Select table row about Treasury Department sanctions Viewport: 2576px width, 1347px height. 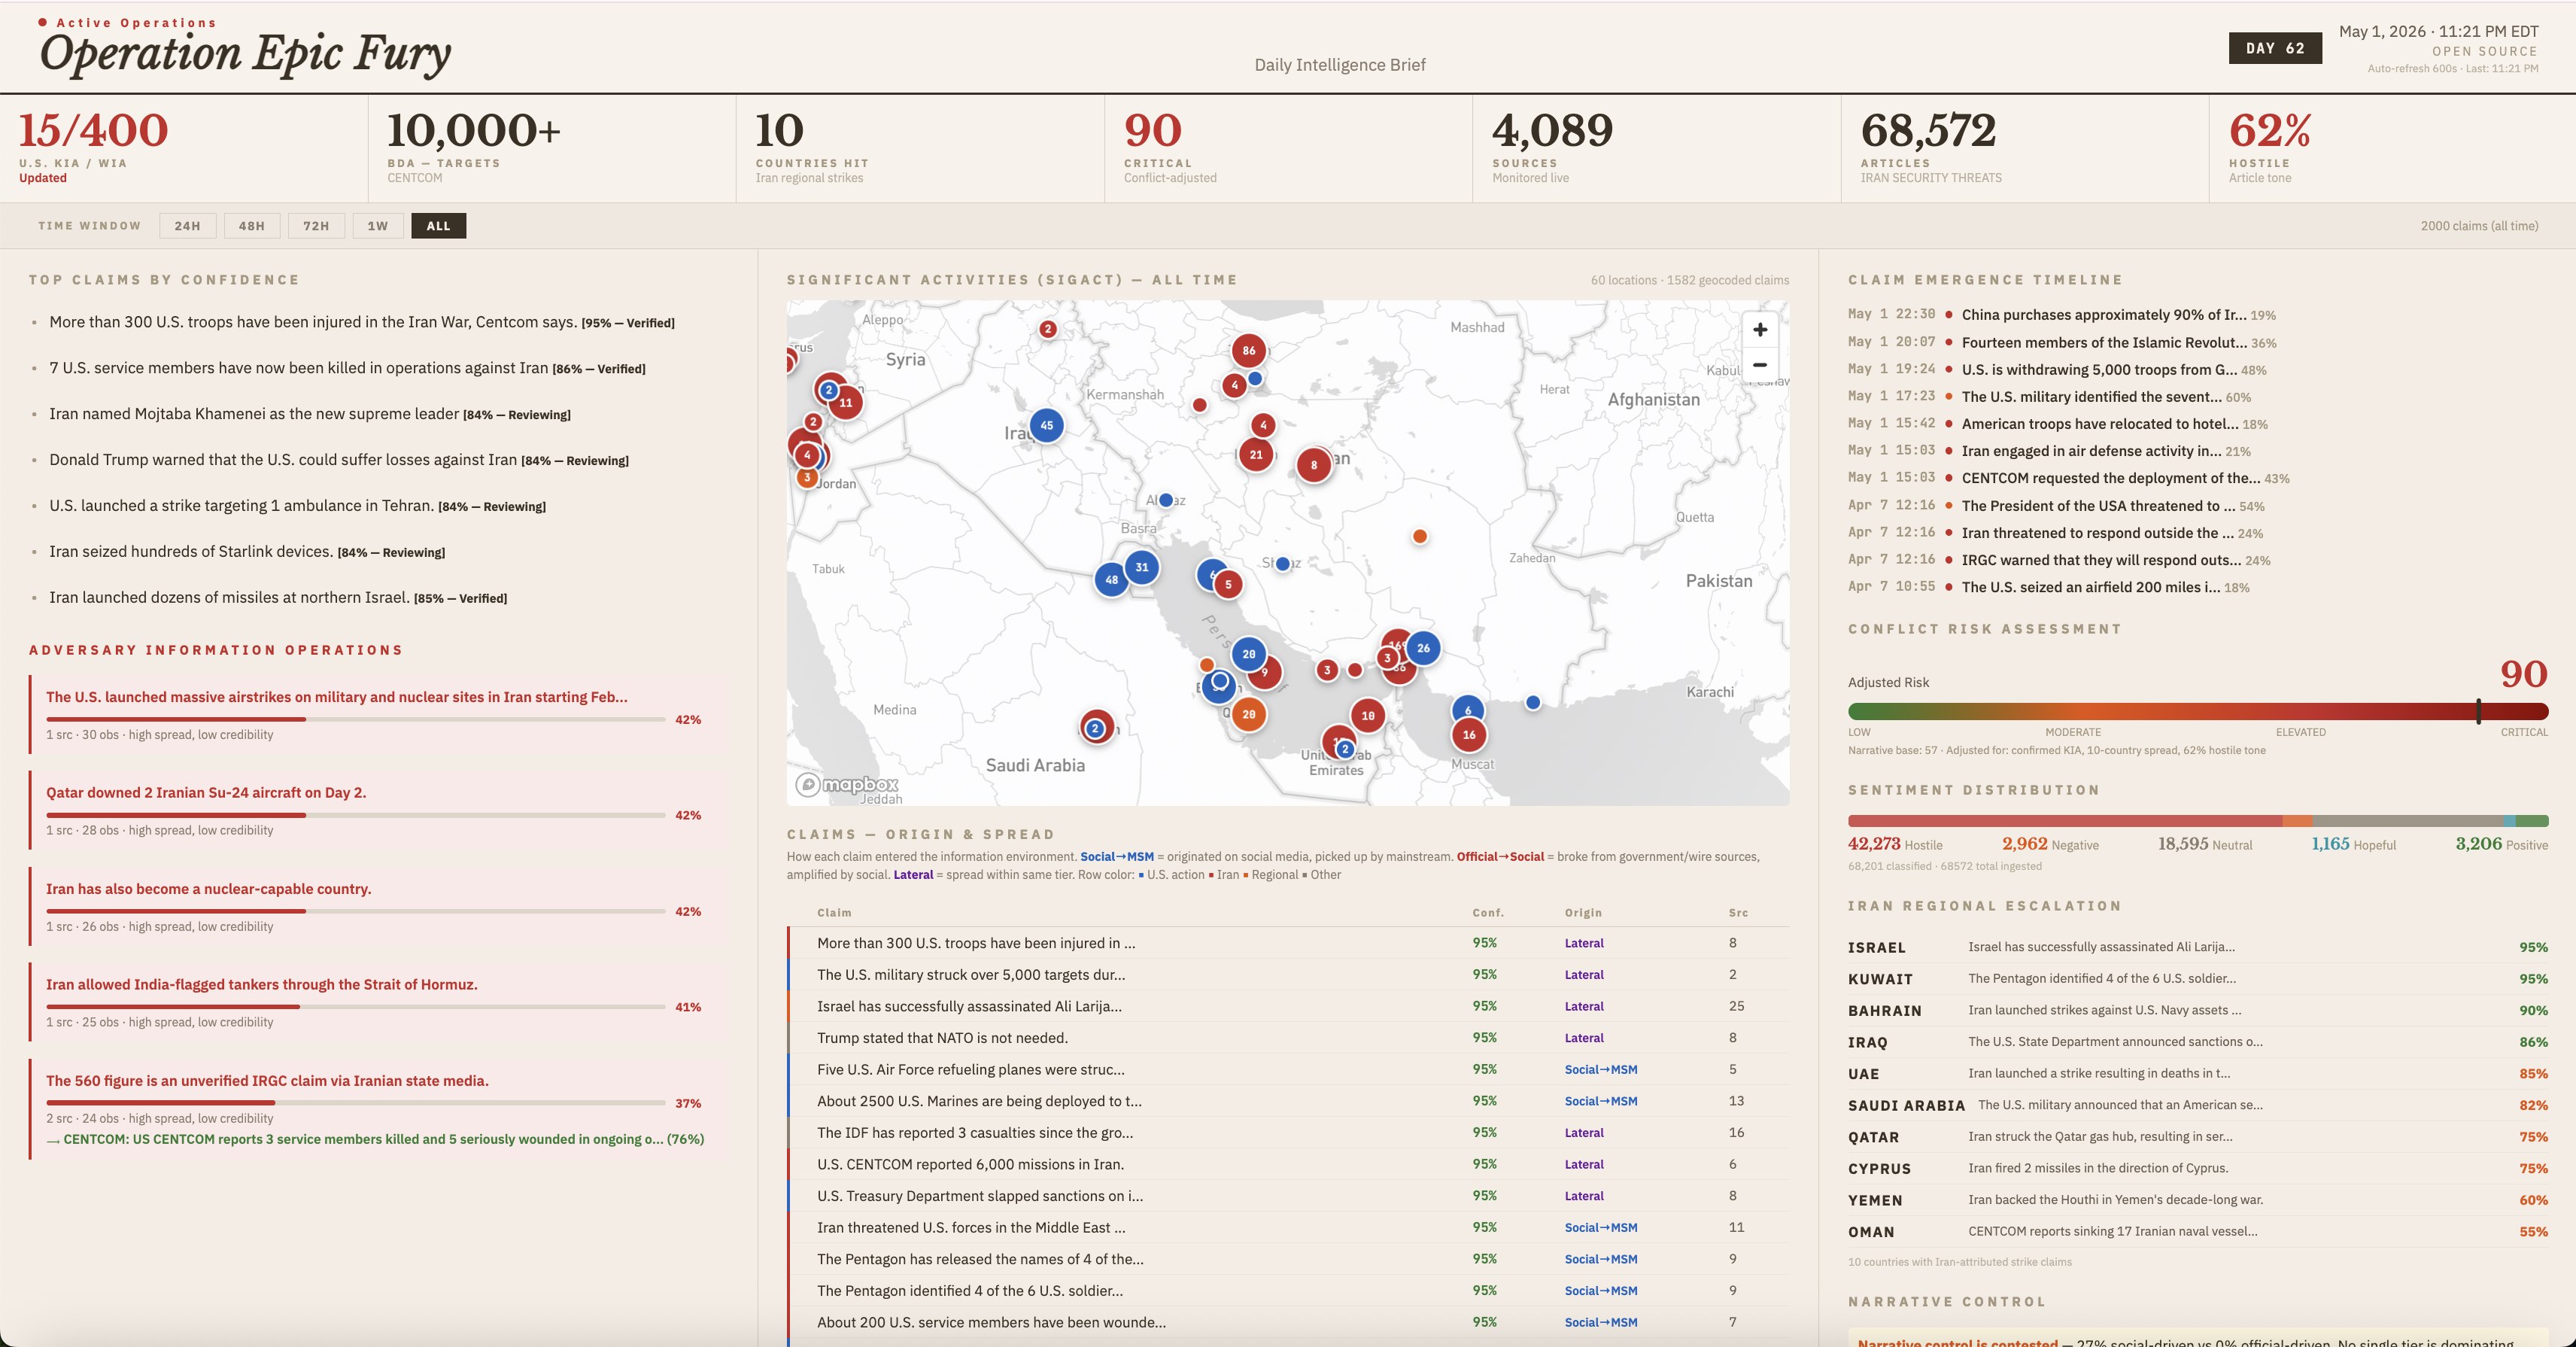(1288, 1196)
